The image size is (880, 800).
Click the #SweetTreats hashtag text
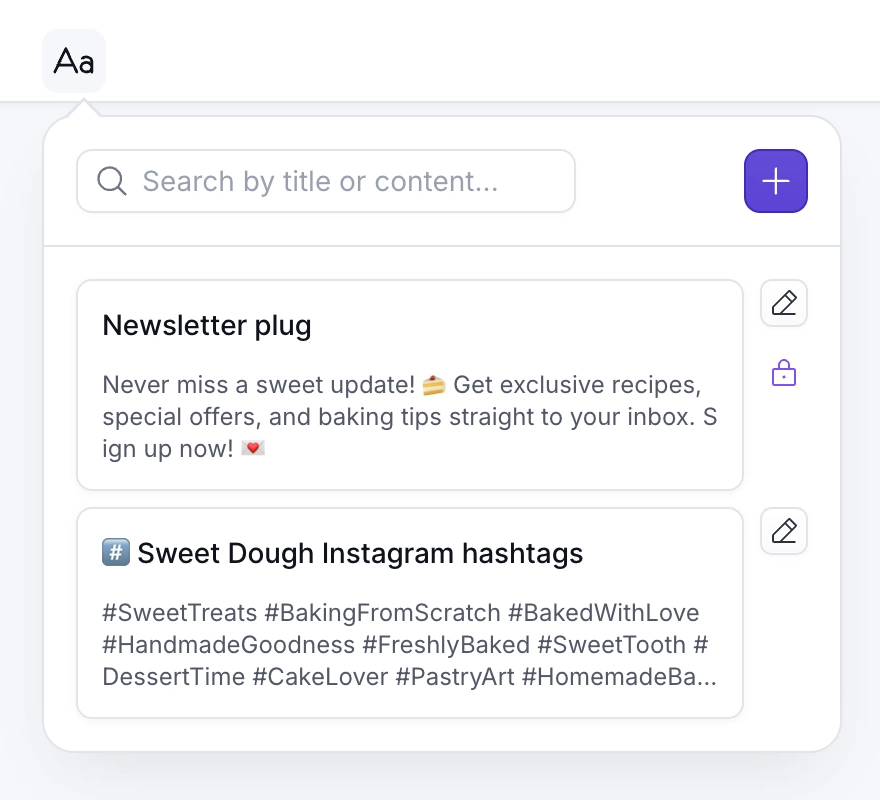pyautogui.click(x=164, y=612)
